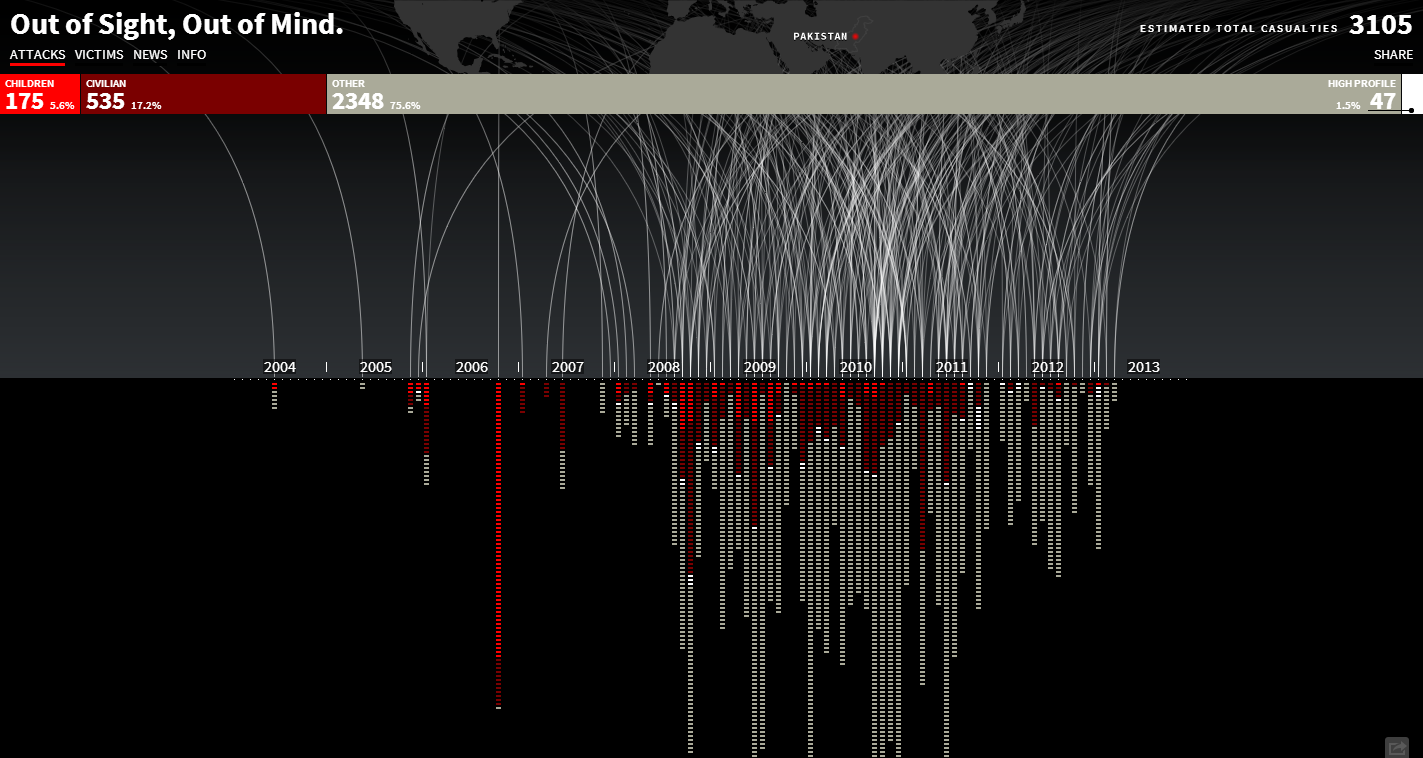Open the INFO tab
Screen dimensions: 1423x758
192,55
